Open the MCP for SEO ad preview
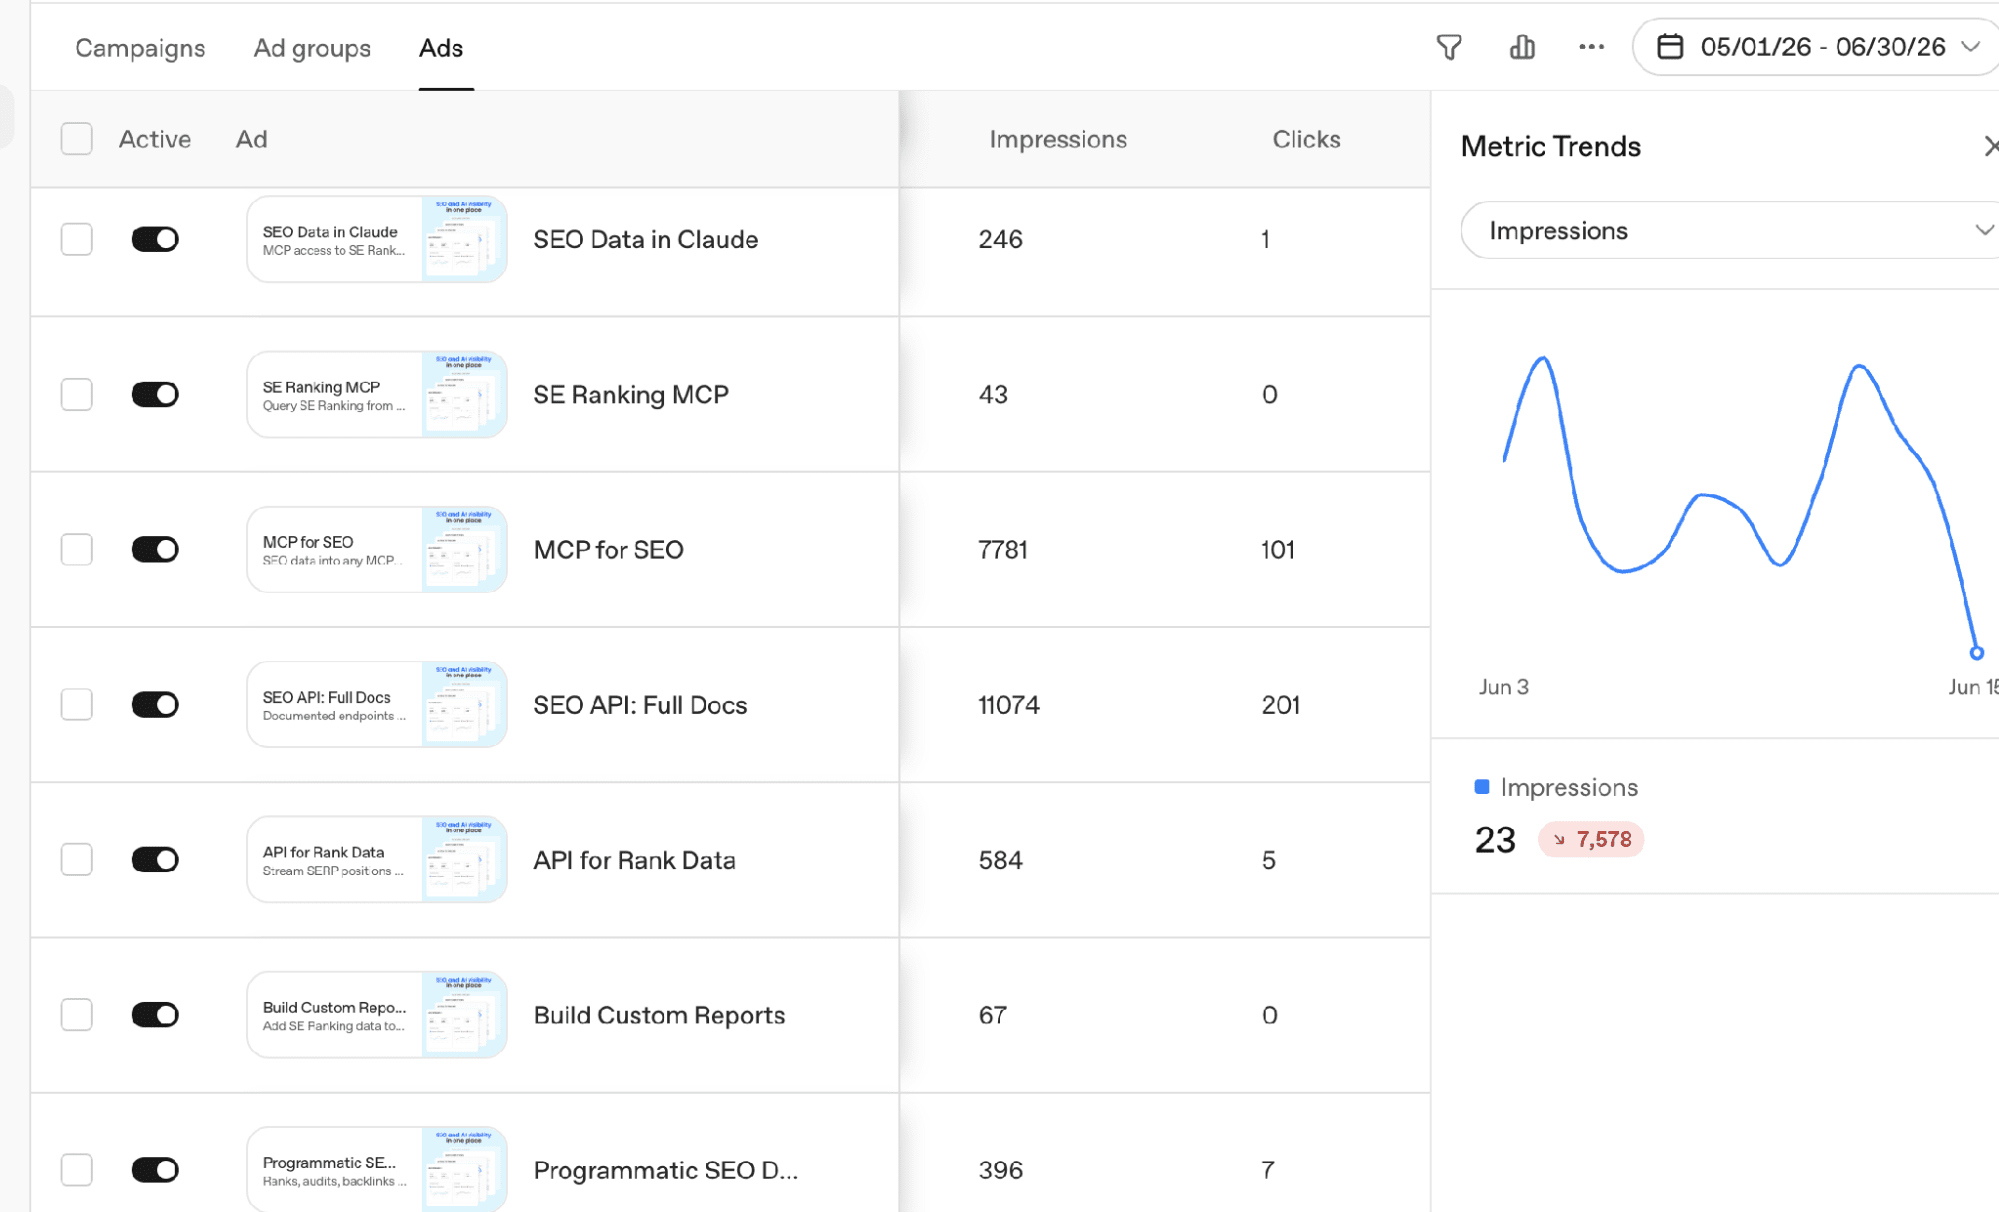Screen dimensions: 1999x1212 [377, 549]
